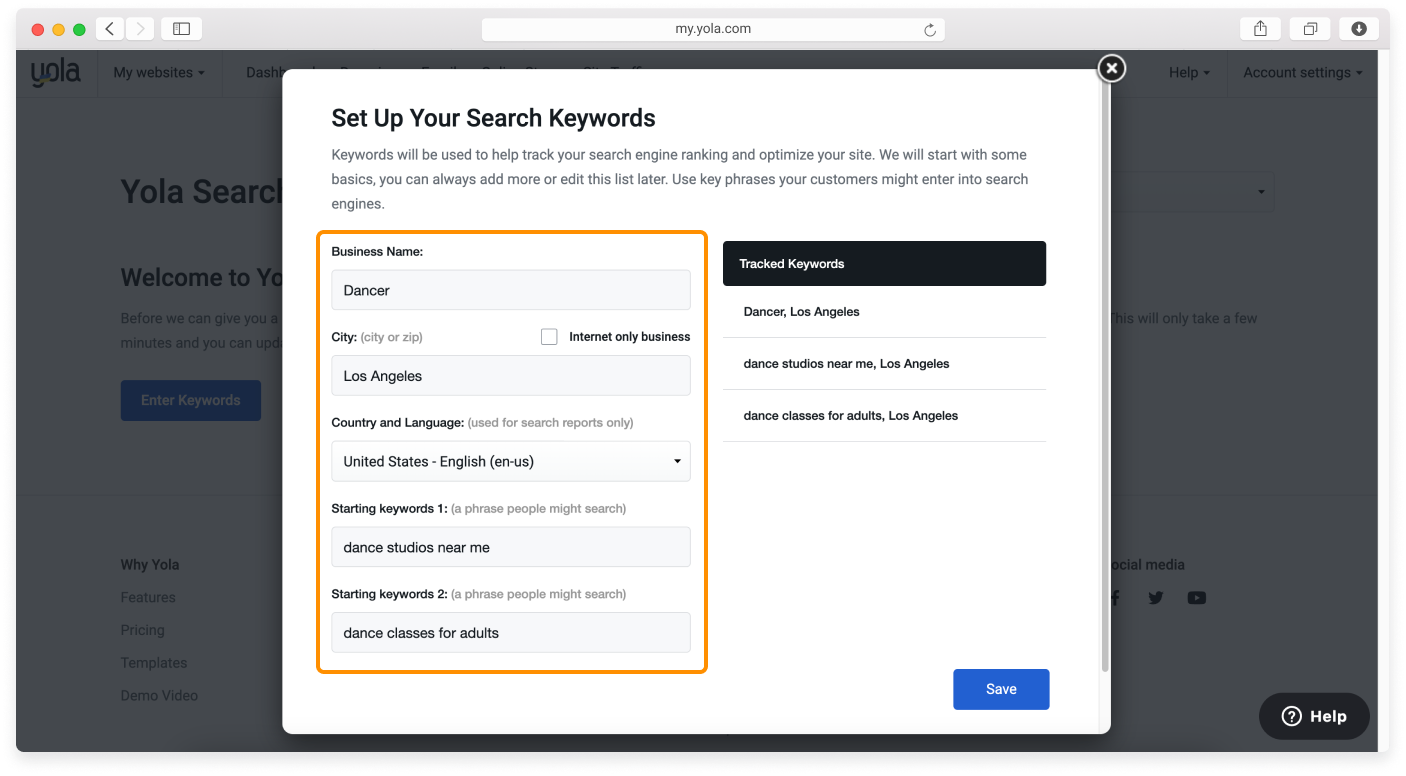Close the keyword setup dialog with the X icon

(x=1111, y=68)
